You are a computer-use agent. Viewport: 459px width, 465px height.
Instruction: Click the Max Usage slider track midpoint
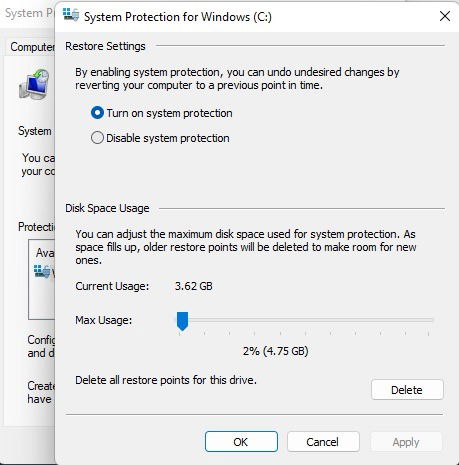304,320
